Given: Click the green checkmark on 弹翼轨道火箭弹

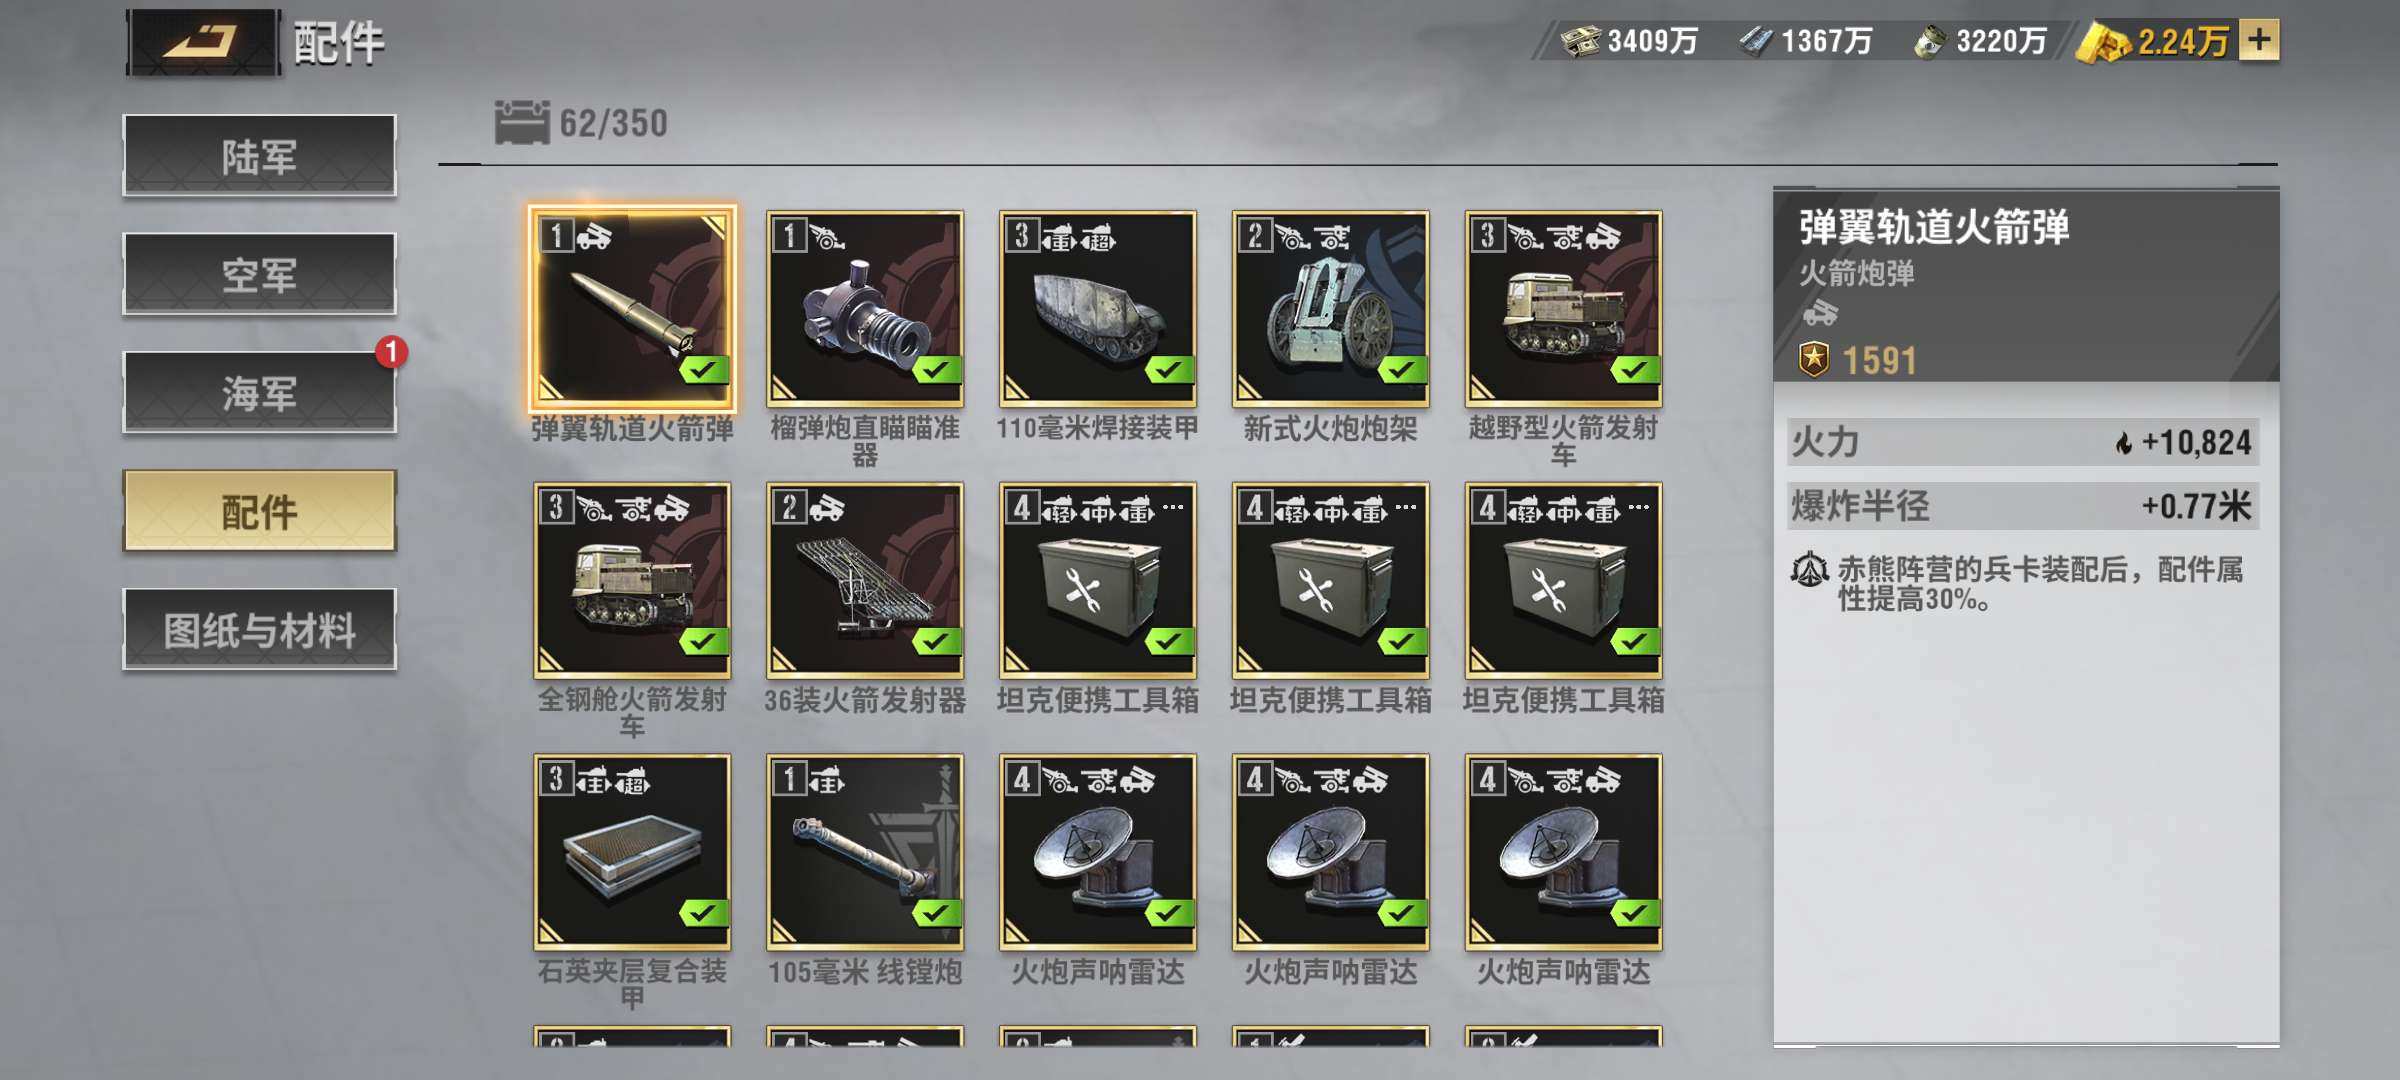Looking at the screenshot, I should pyautogui.click(x=704, y=370).
